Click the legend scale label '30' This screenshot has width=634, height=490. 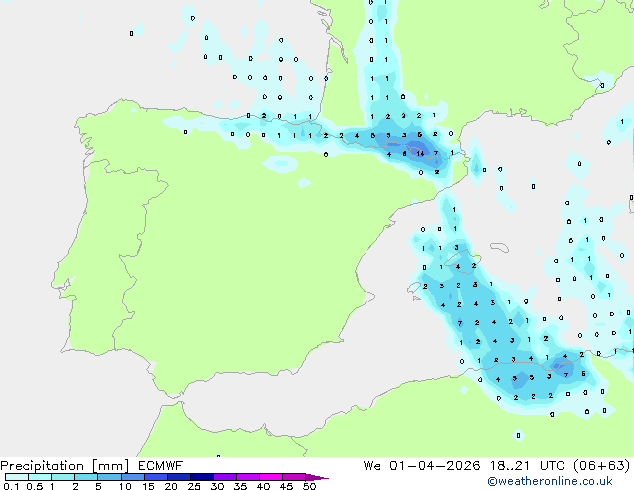pos(217,486)
